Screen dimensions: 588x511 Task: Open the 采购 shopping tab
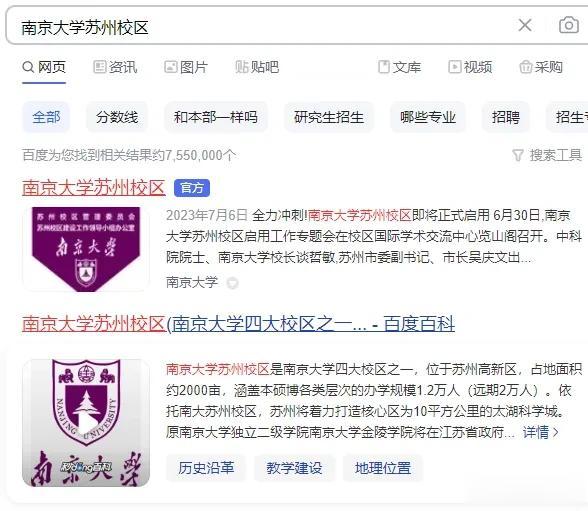point(541,67)
